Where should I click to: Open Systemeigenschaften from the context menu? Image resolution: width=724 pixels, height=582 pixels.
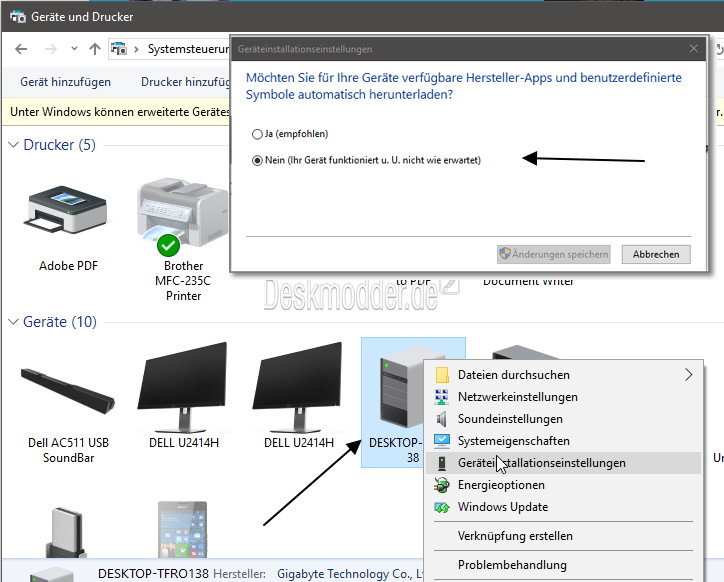tap(563, 441)
